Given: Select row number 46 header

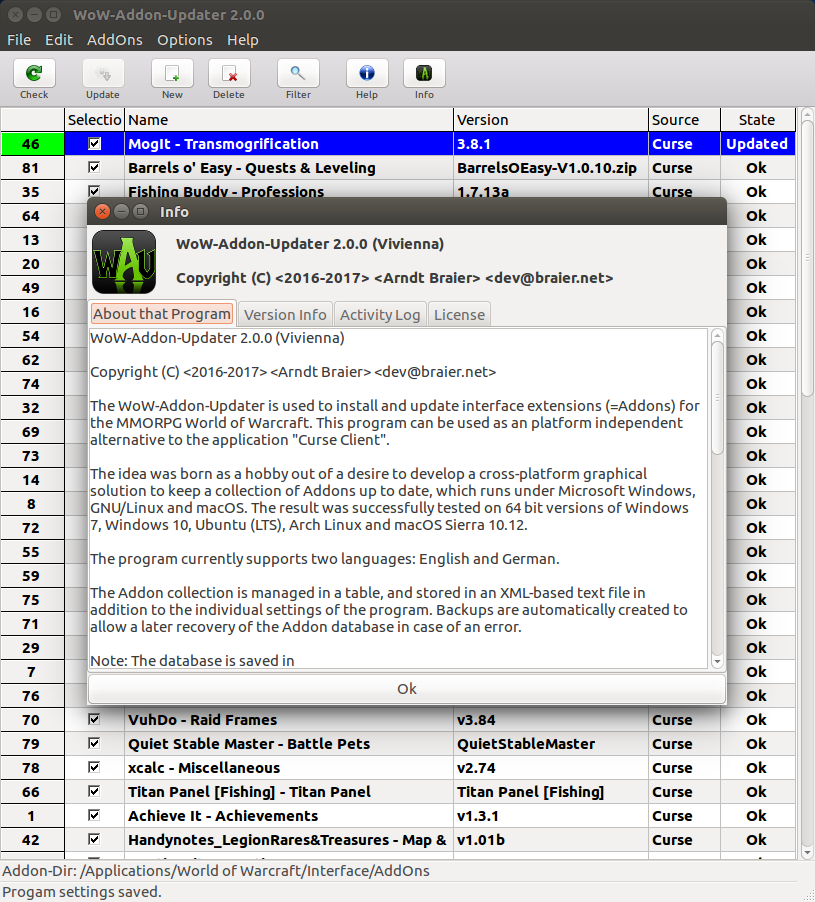Looking at the screenshot, I should pos(32,144).
